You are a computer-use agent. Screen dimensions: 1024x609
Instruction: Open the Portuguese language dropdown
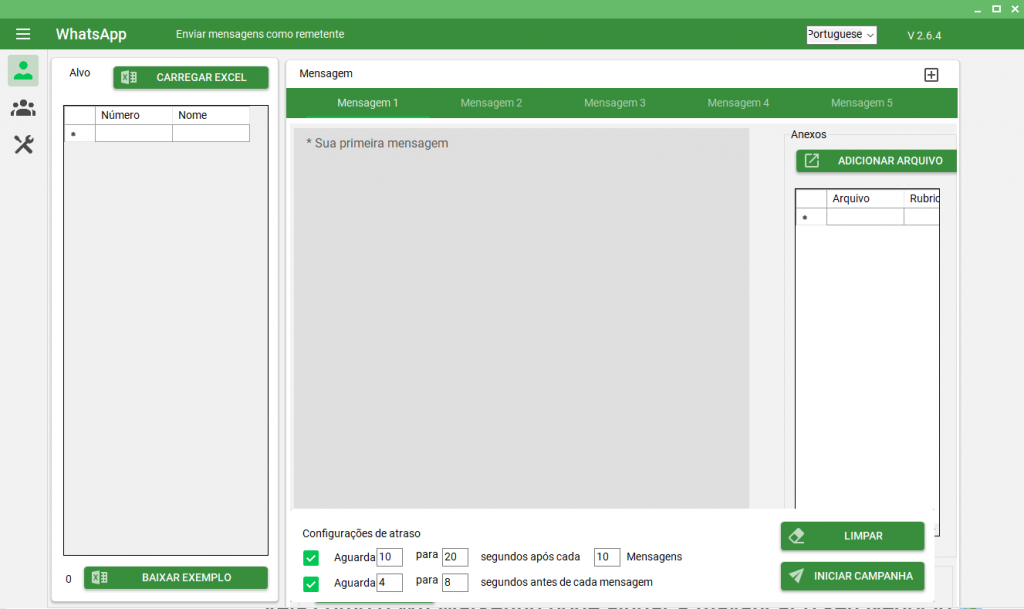841,35
